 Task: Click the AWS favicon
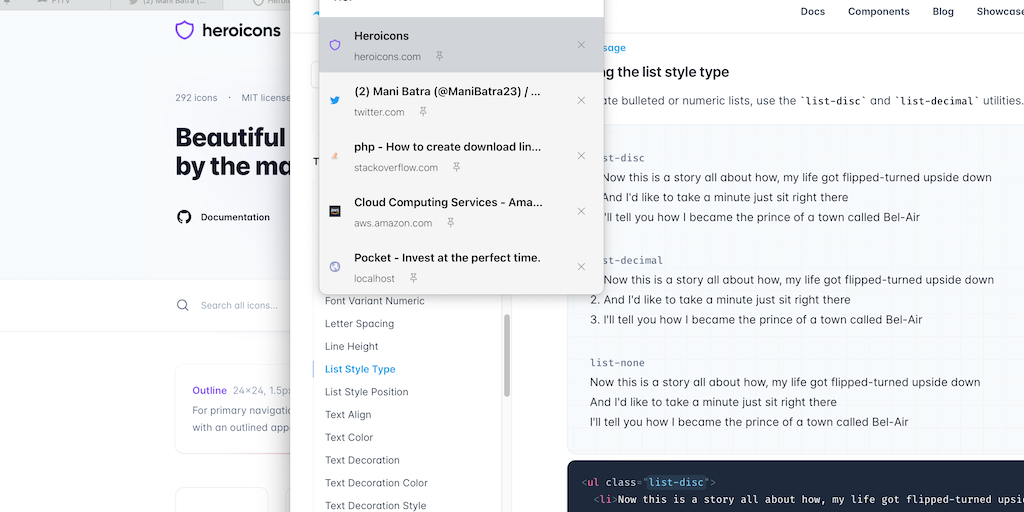[x=335, y=212]
